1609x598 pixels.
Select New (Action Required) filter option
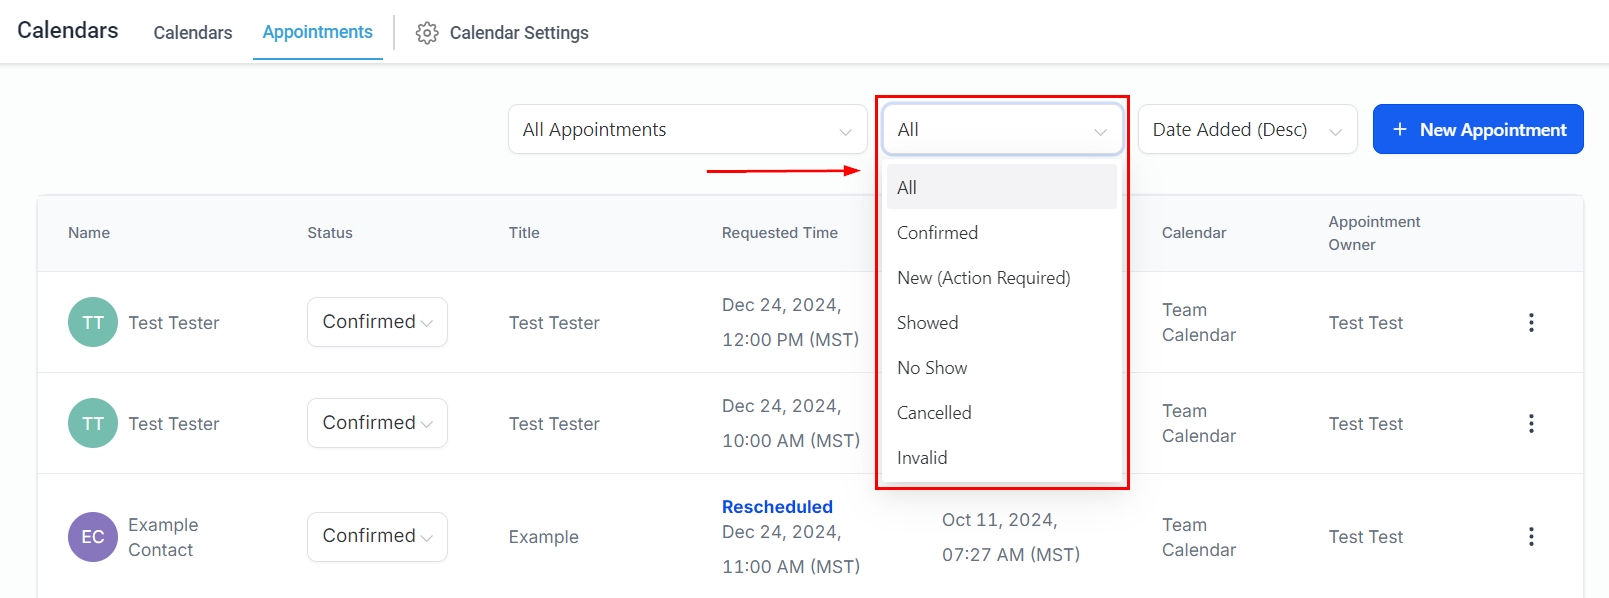(983, 278)
